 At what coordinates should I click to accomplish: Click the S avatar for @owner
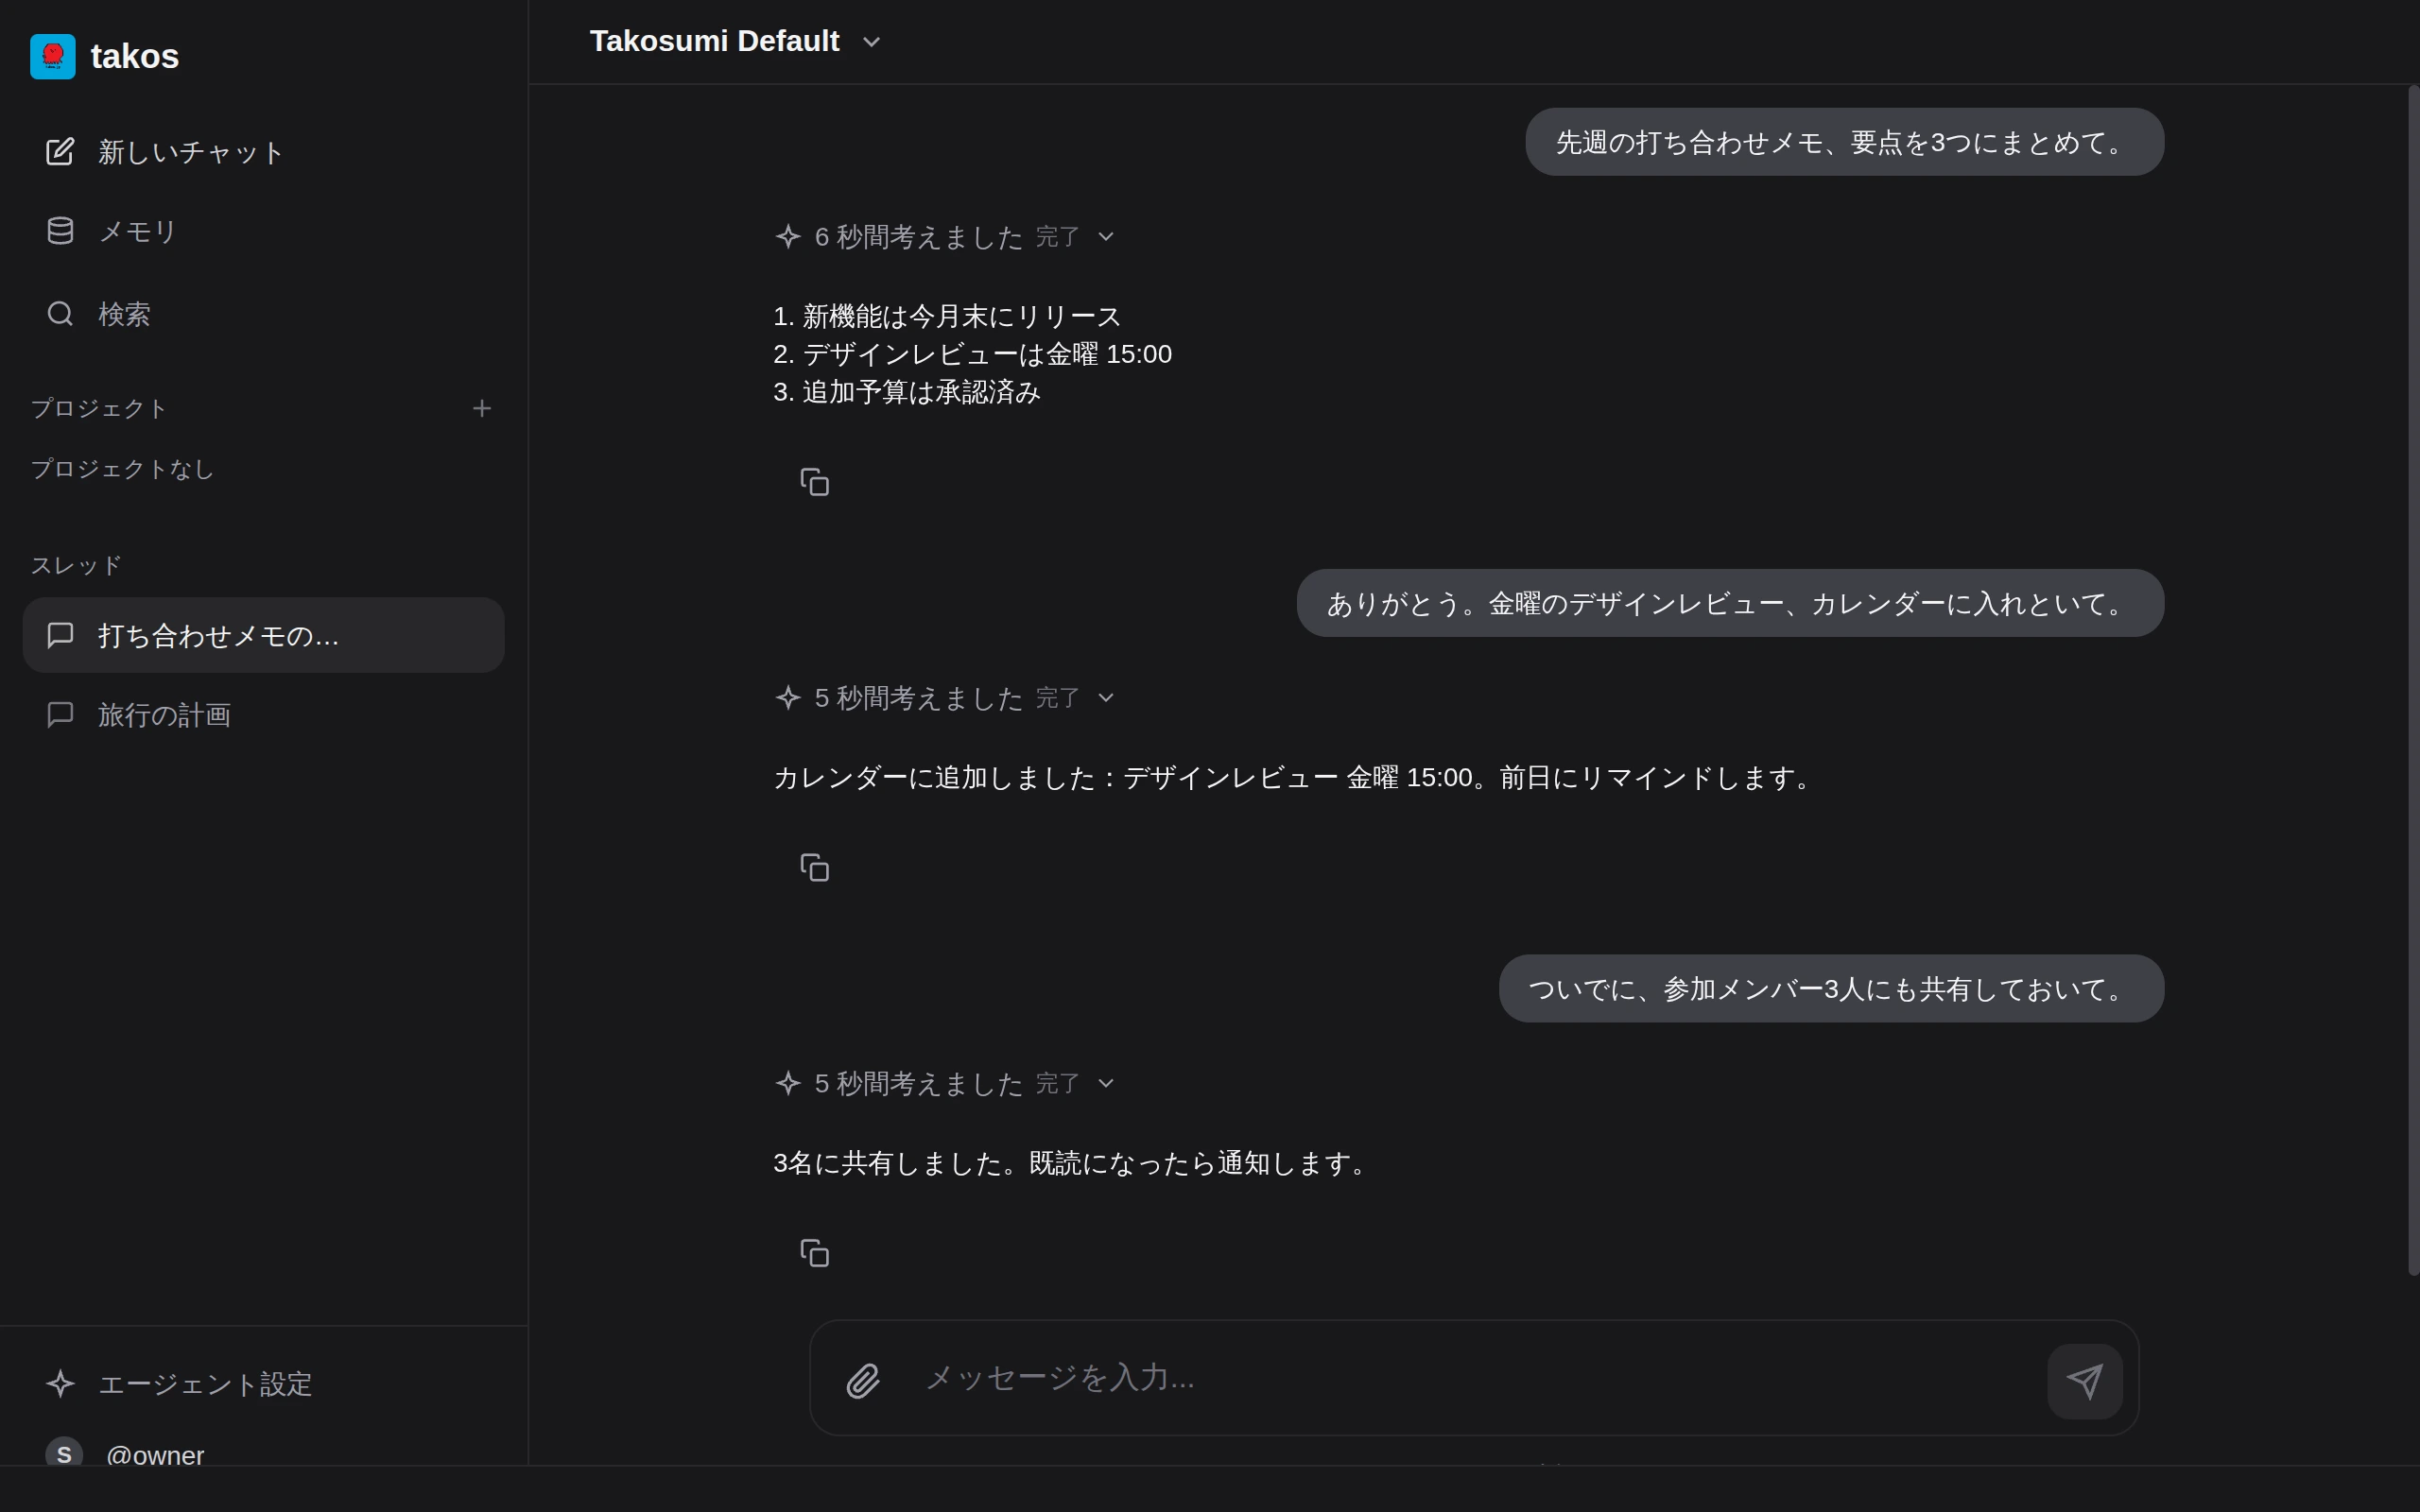pos(64,1453)
